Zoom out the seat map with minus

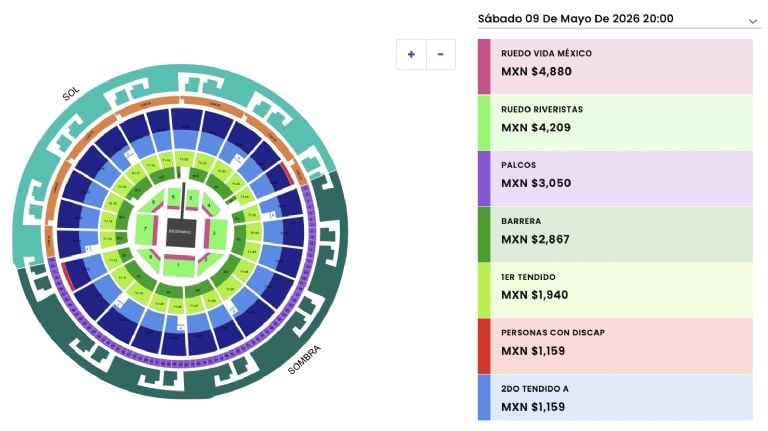[x=441, y=54]
